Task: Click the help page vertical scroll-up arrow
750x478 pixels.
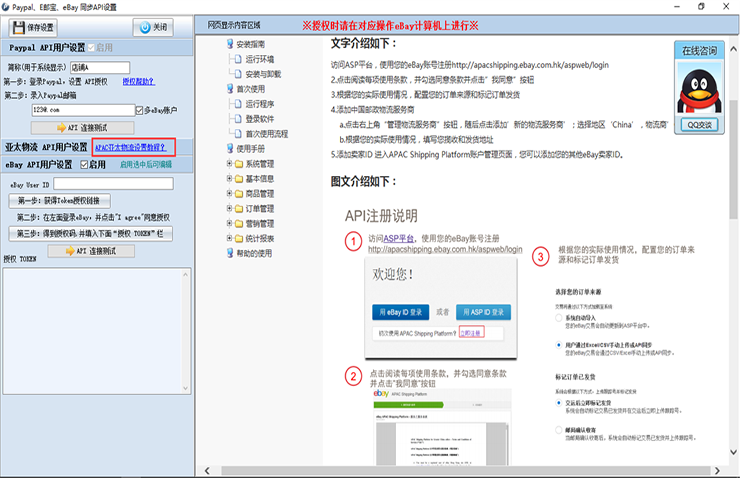Action: click(x=733, y=49)
